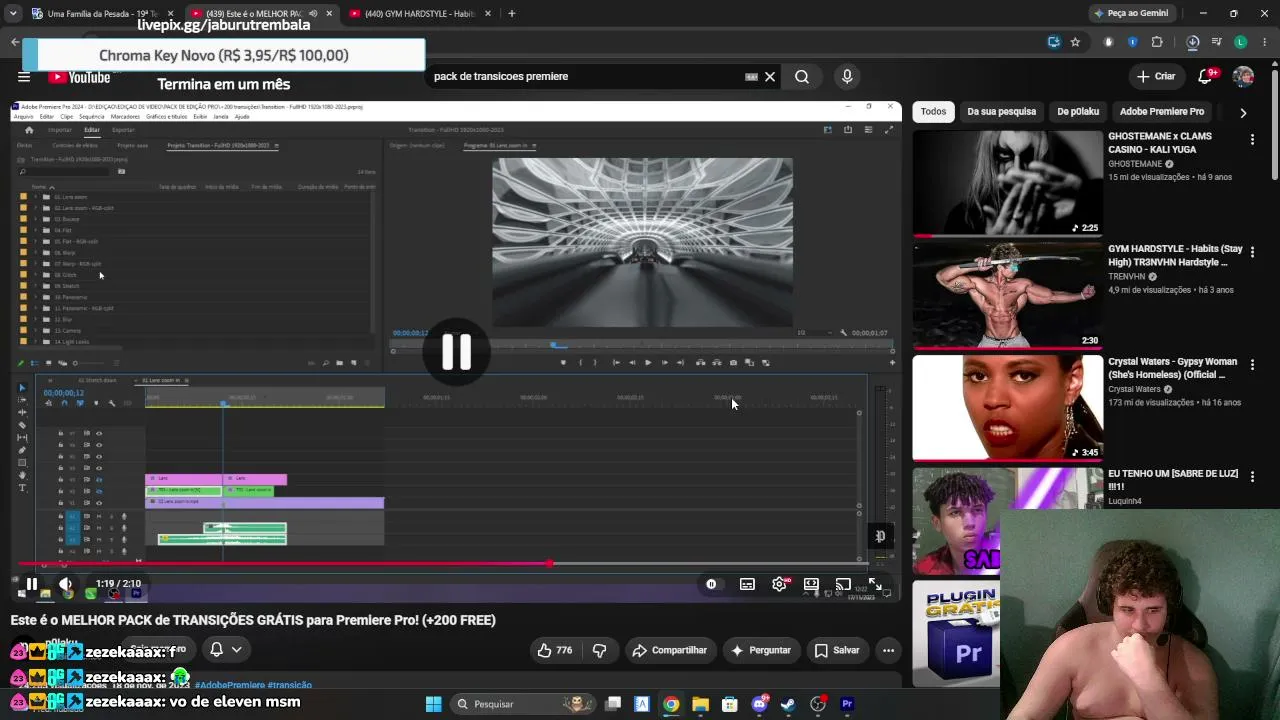Select the Da sua pesquisa chip
Image resolution: width=1280 pixels, height=720 pixels.
1001,112
